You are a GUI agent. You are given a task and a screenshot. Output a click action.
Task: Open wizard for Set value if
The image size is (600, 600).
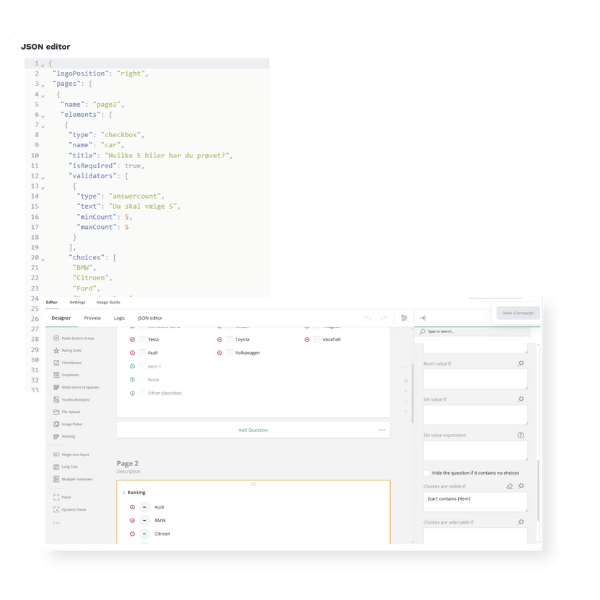click(521, 399)
